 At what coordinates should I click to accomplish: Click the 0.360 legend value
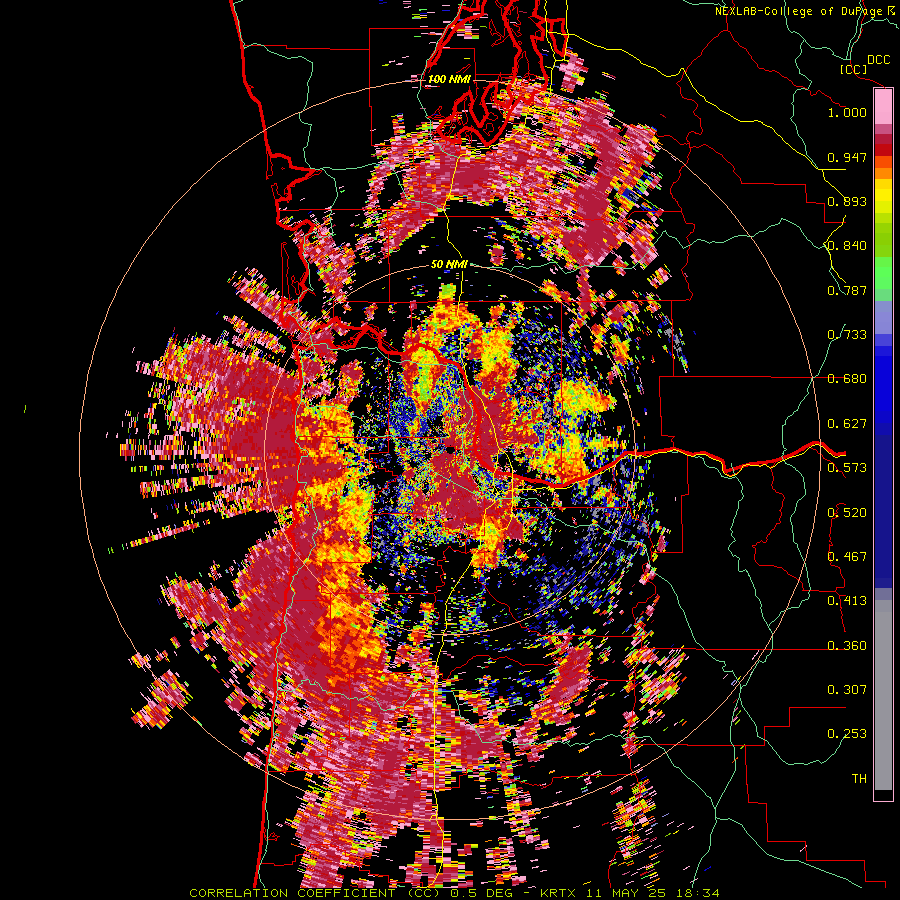point(847,646)
